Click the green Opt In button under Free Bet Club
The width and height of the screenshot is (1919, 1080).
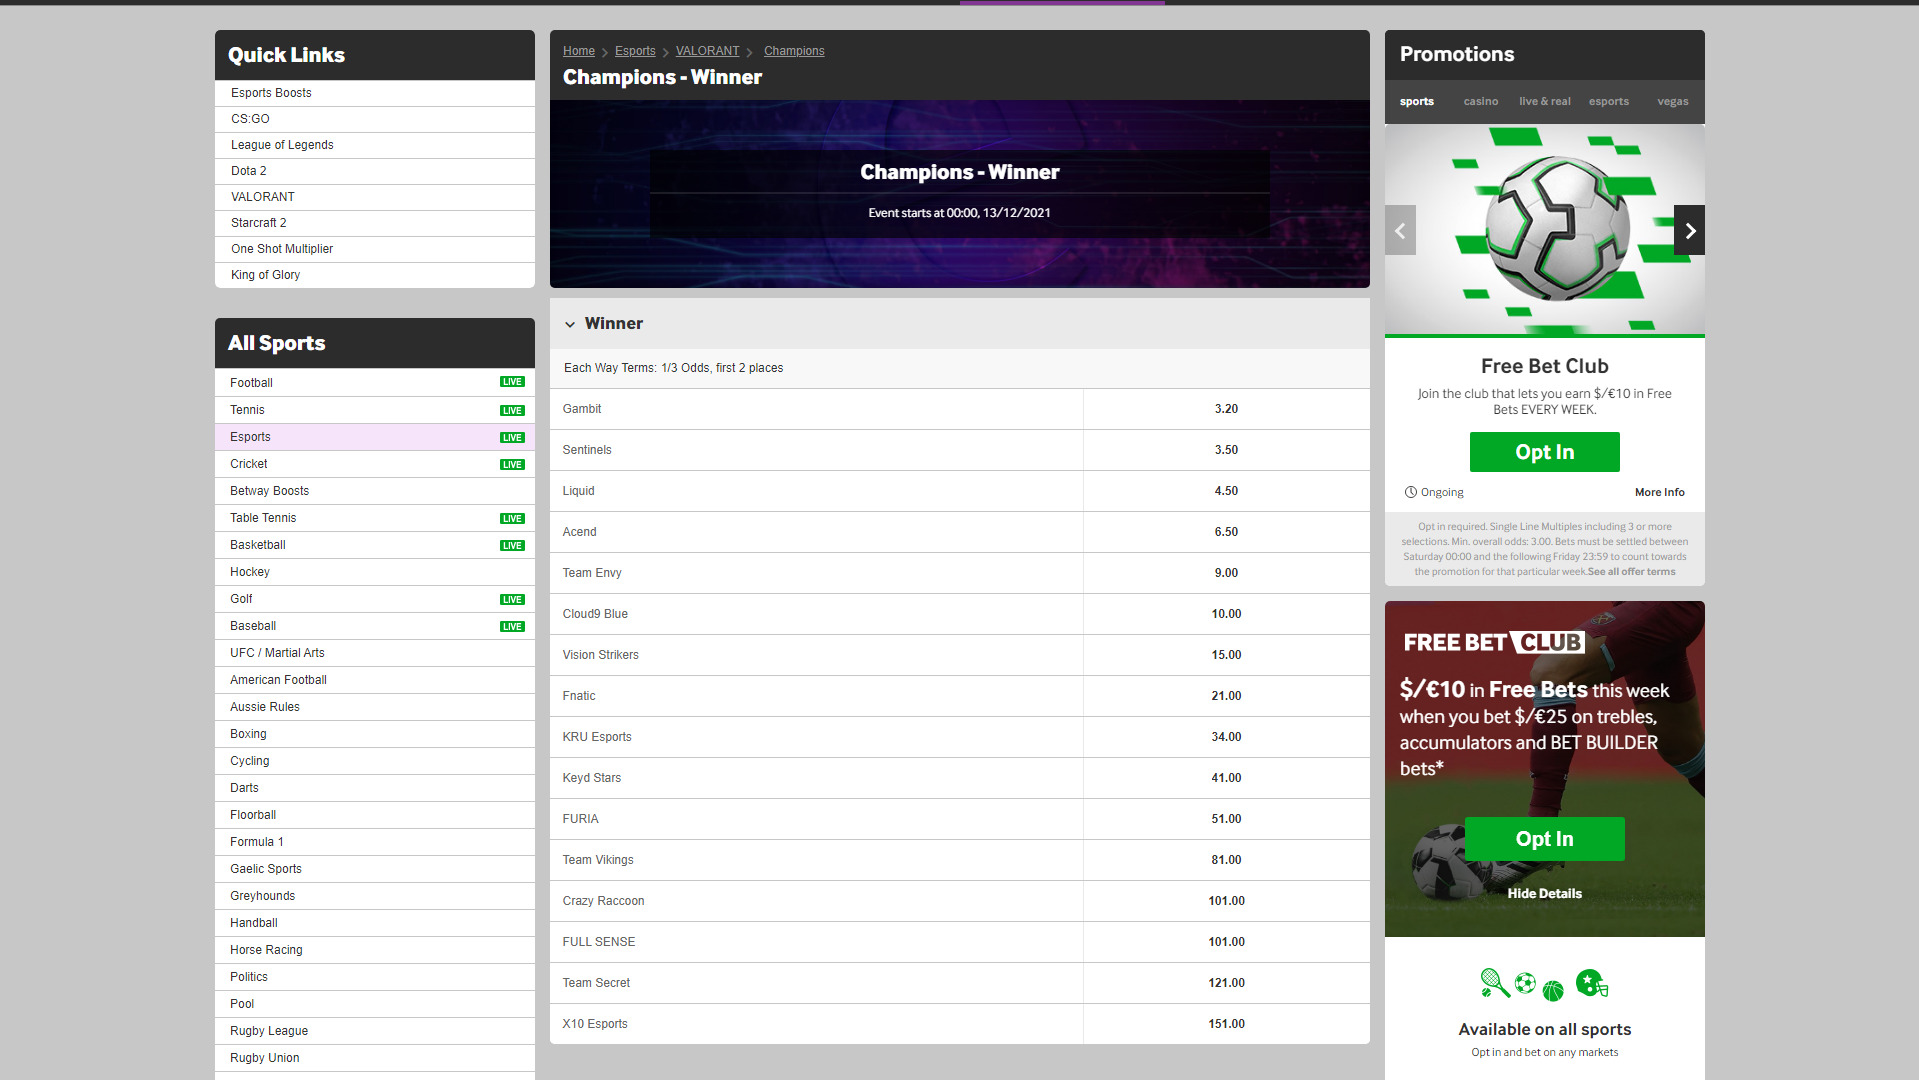(x=1544, y=452)
